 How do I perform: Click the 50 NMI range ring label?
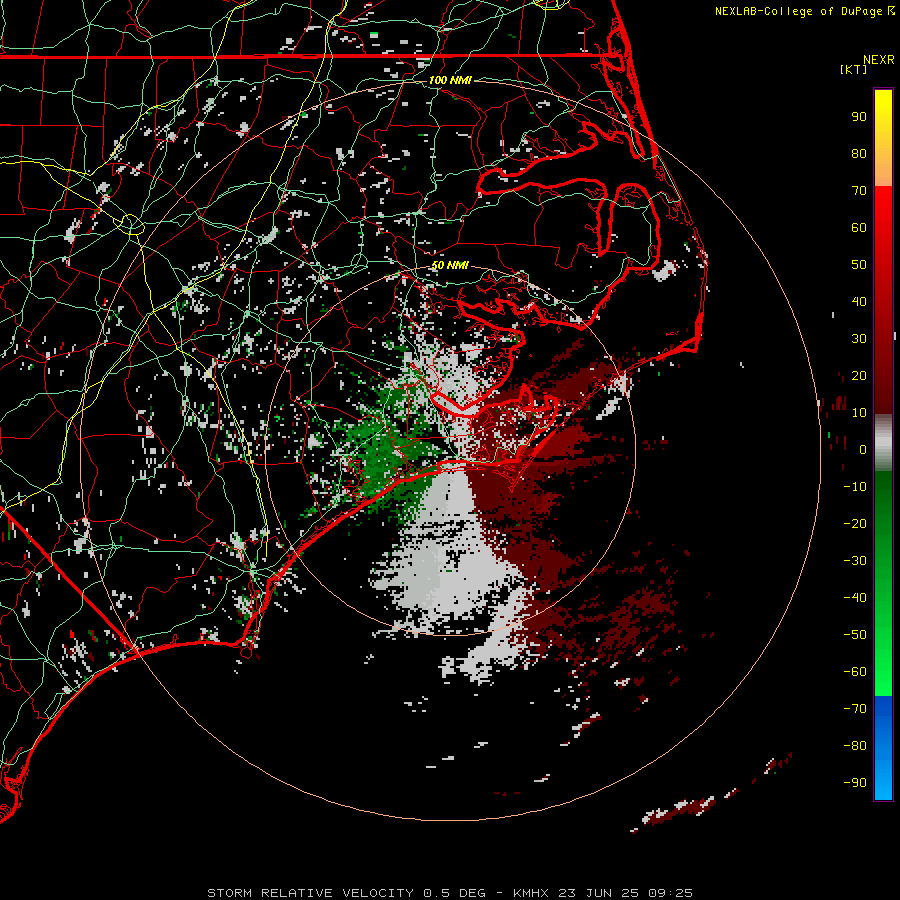pos(450,265)
